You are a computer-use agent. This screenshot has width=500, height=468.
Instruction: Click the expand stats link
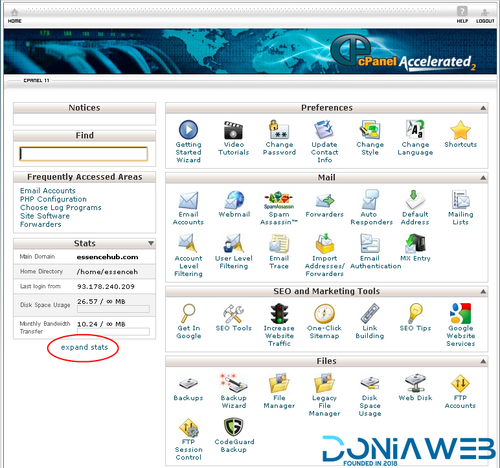coord(84,347)
